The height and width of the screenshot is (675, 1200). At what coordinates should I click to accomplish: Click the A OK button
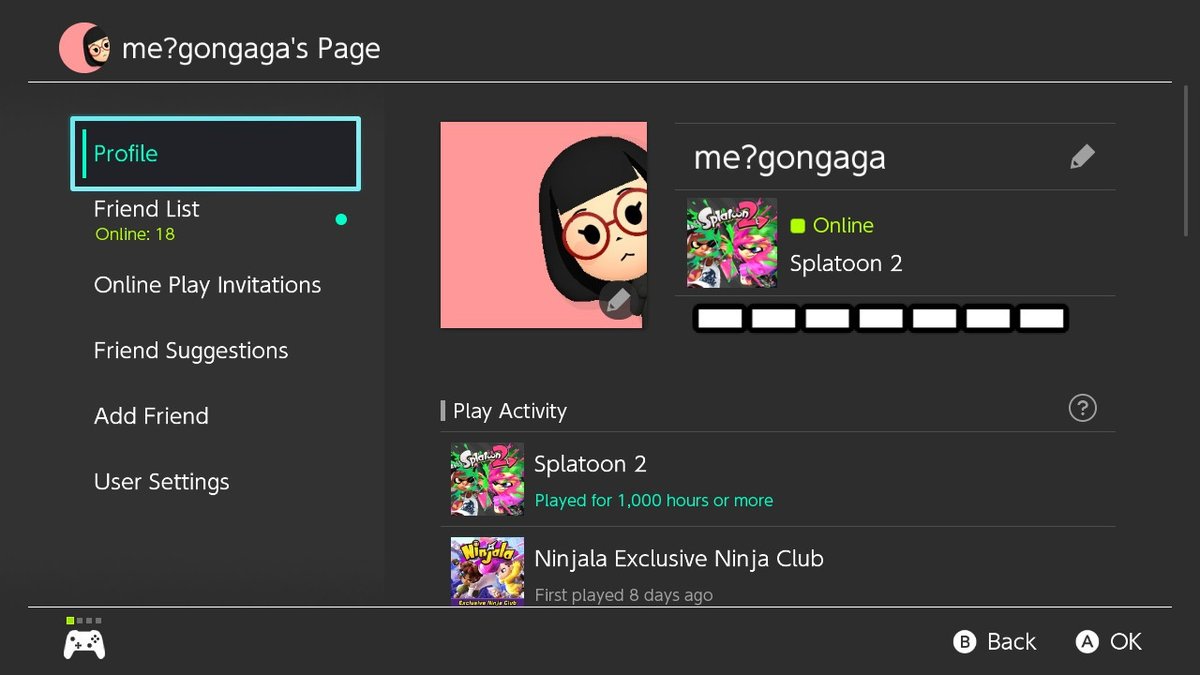pyautogui.click(x=1109, y=642)
